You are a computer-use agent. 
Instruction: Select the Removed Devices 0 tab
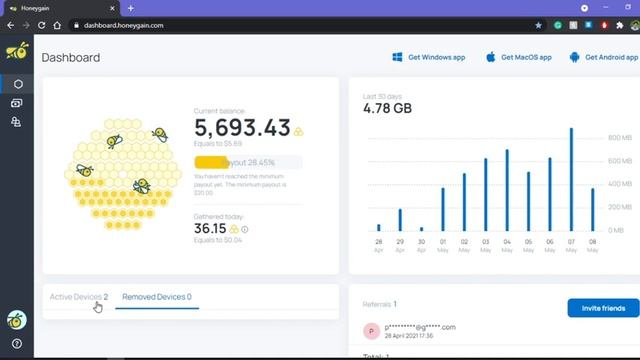[x=157, y=297]
